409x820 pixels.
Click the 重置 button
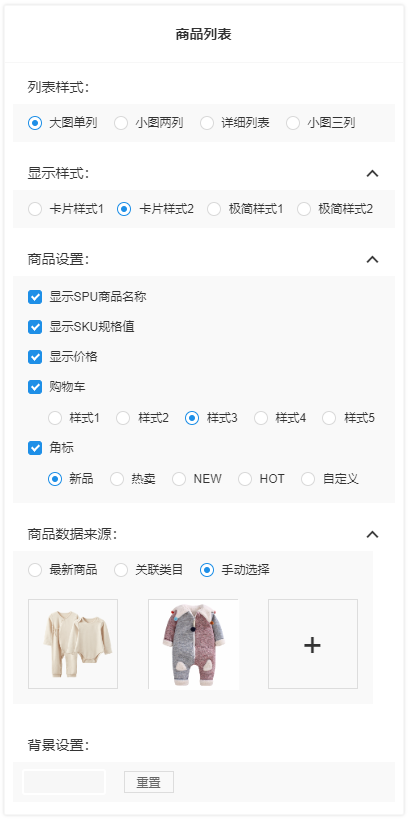[x=149, y=782]
